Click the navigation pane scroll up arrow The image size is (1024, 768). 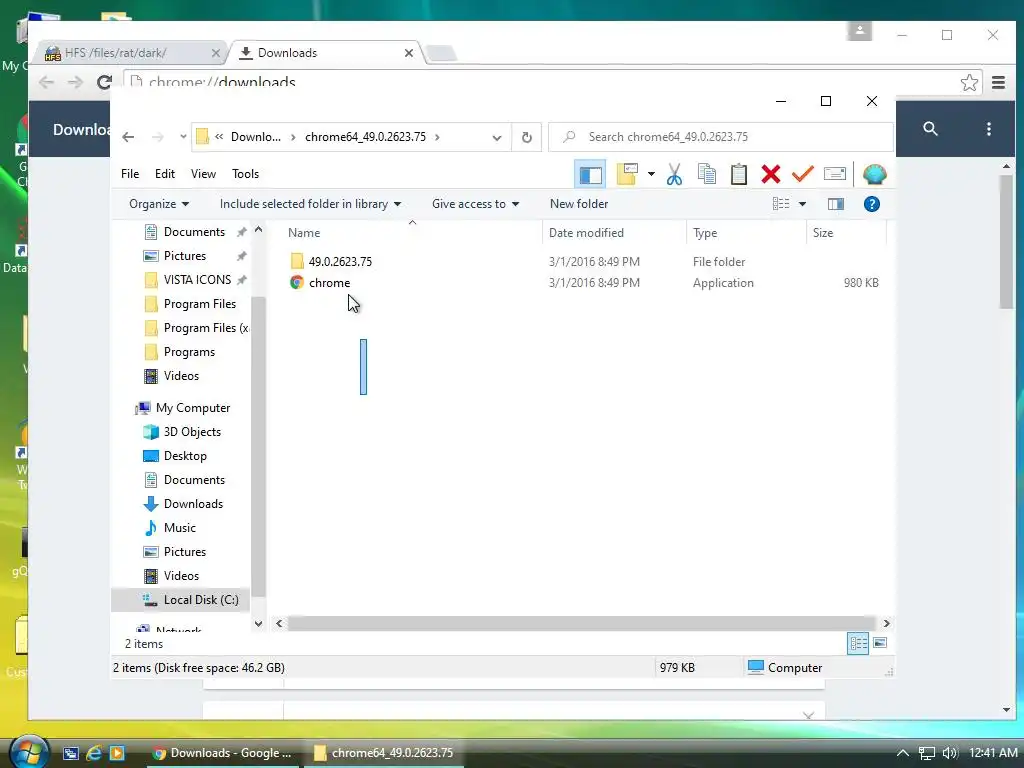[x=258, y=230]
